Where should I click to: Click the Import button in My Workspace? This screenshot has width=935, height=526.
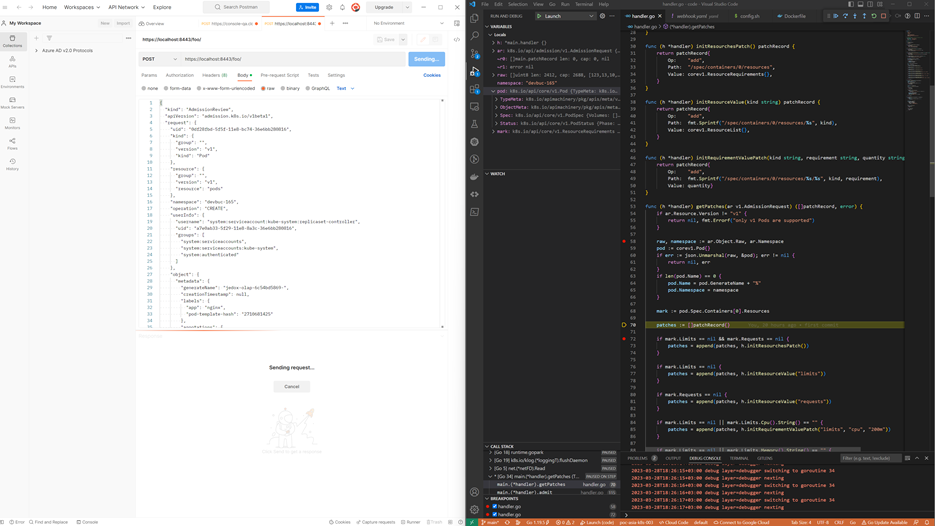click(x=123, y=23)
